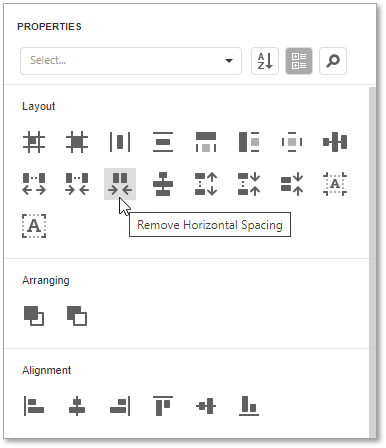Click the Align Bottom icon in Alignment

pos(249,406)
